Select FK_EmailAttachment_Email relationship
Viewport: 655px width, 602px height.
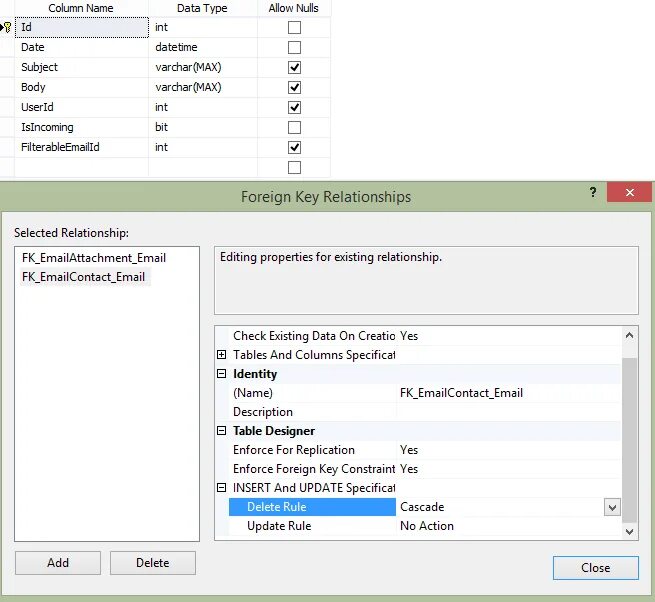[x=94, y=258]
